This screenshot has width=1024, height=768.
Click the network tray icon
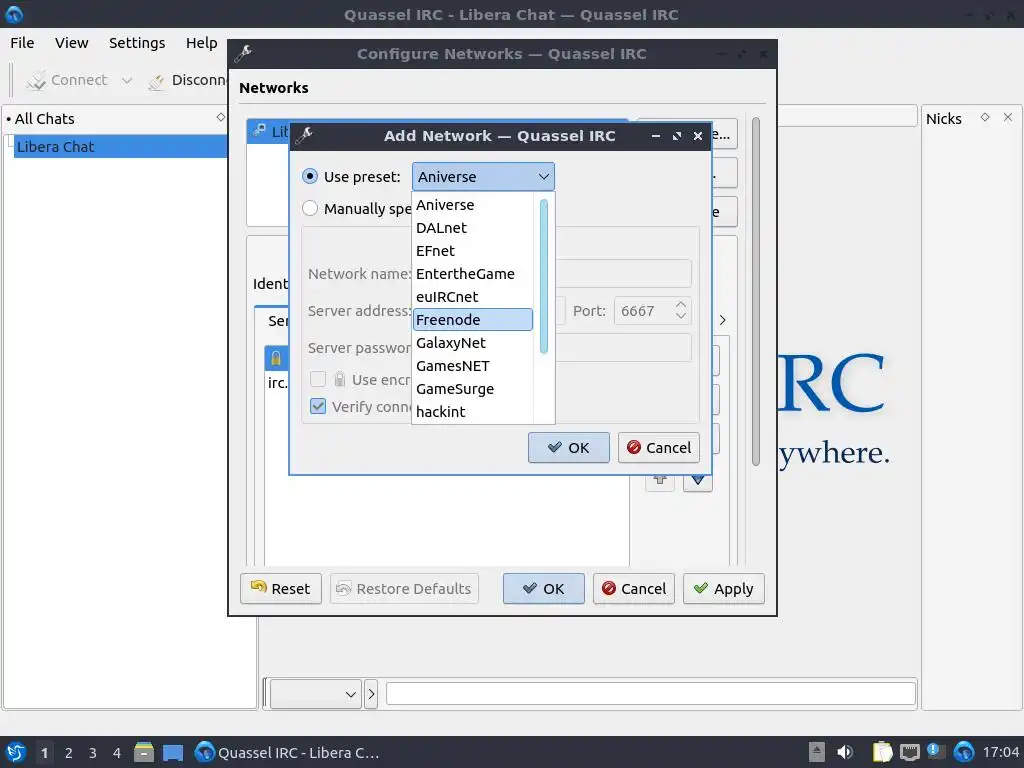910,752
